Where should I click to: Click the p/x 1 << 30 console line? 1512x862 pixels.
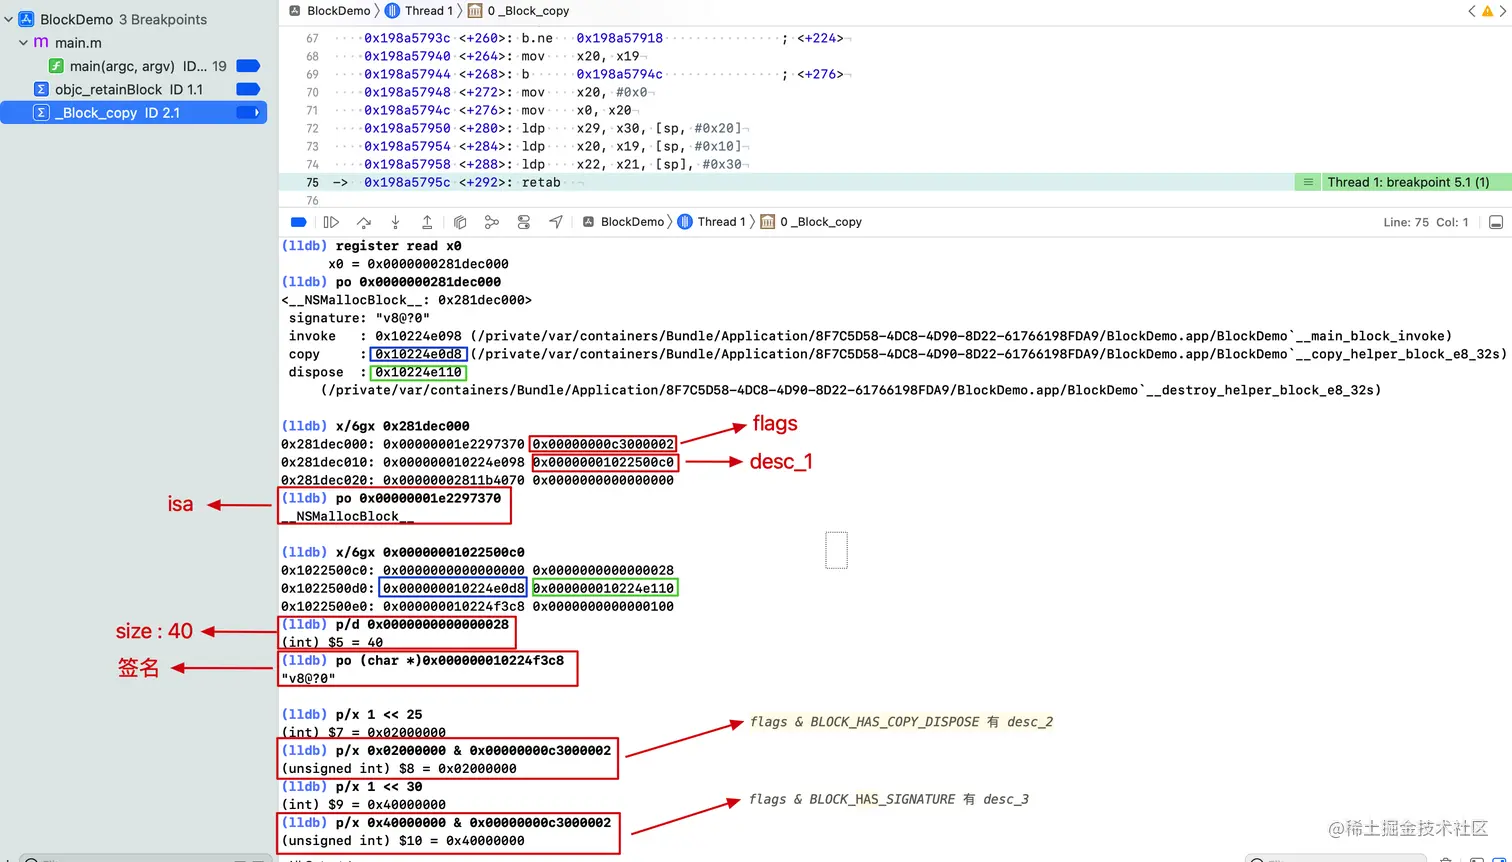(379, 786)
